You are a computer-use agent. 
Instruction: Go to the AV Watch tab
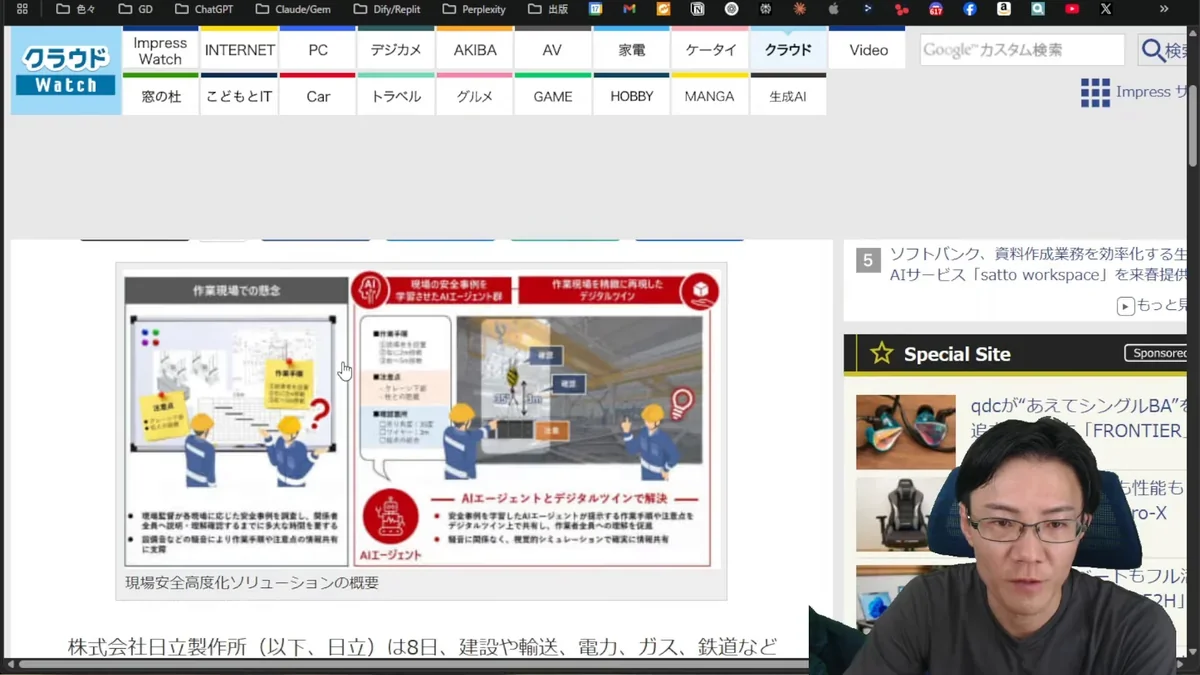tap(552, 49)
